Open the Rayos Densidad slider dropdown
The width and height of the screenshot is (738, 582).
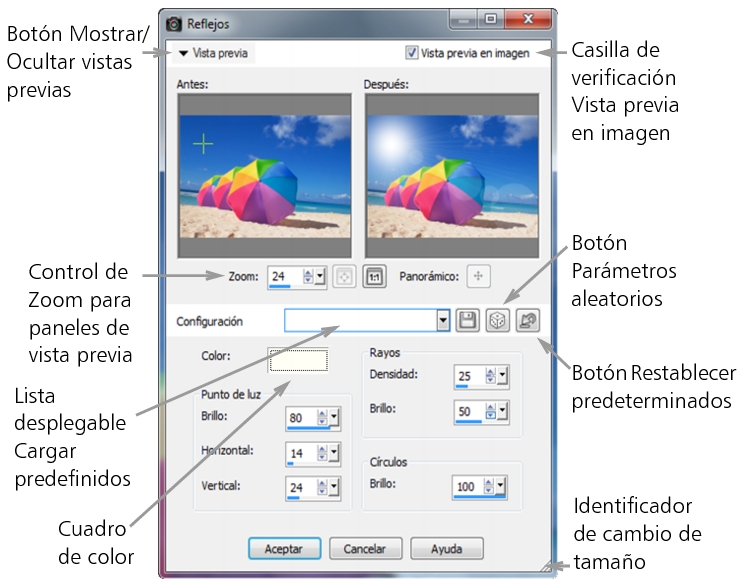click(503, 376)
